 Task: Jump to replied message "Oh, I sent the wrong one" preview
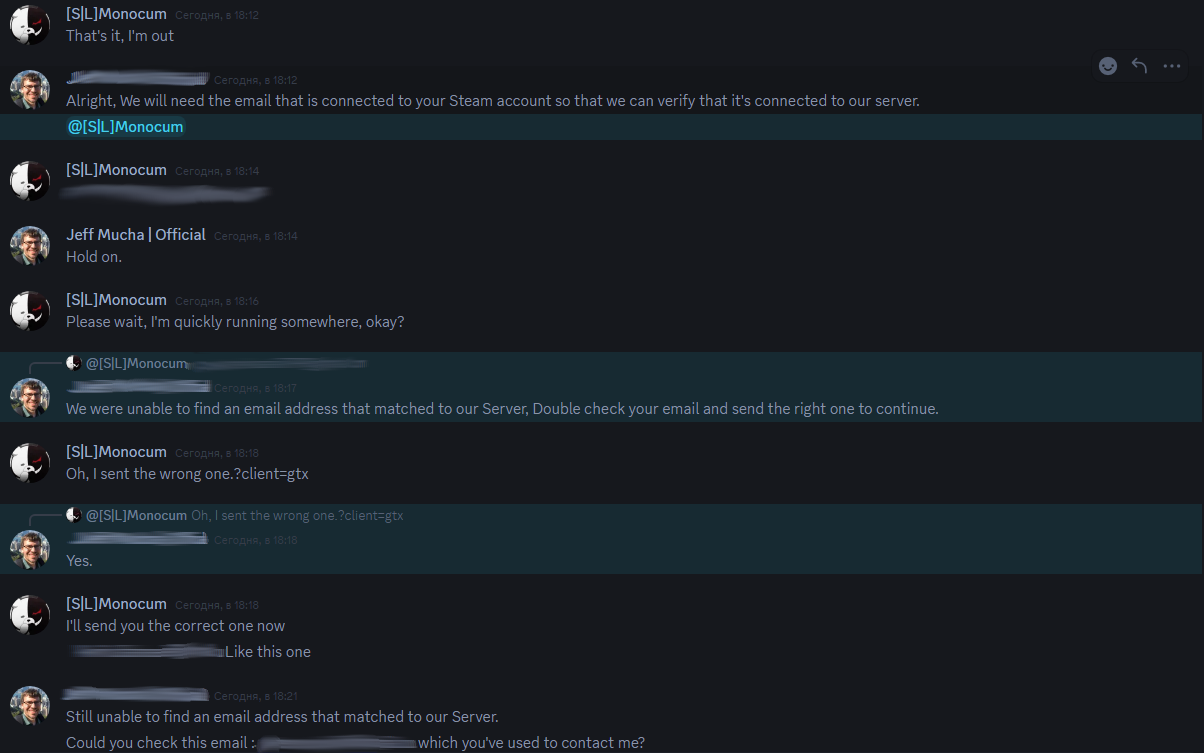pyautogui.click(x=297, y=516)
